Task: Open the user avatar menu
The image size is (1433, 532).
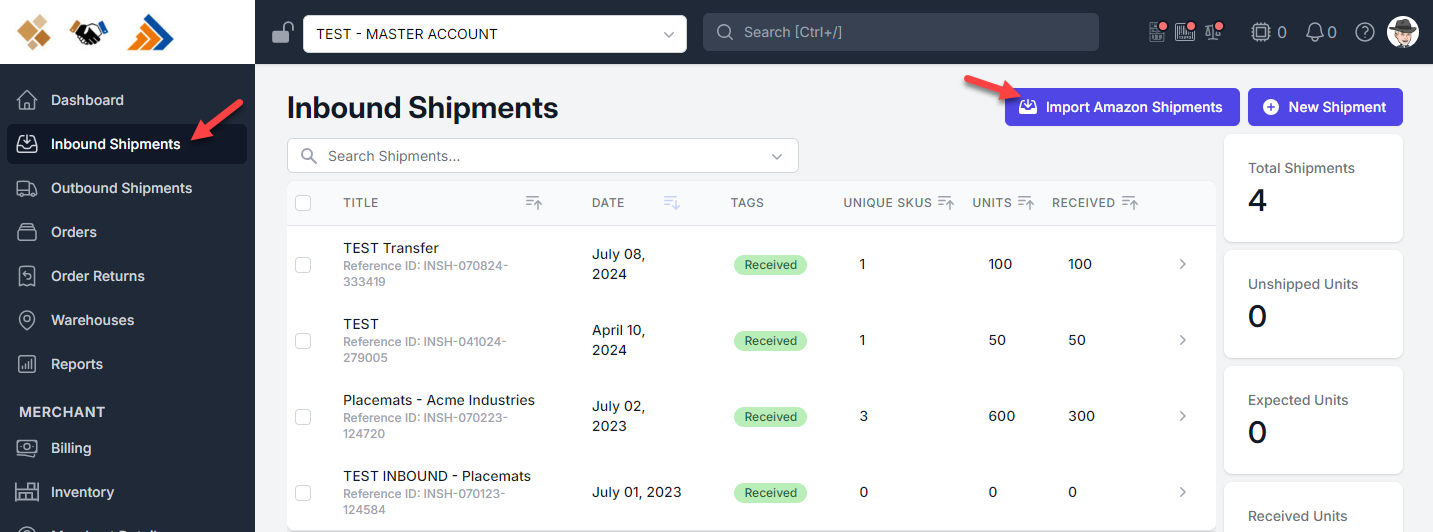Action: tap(1403, 32)
